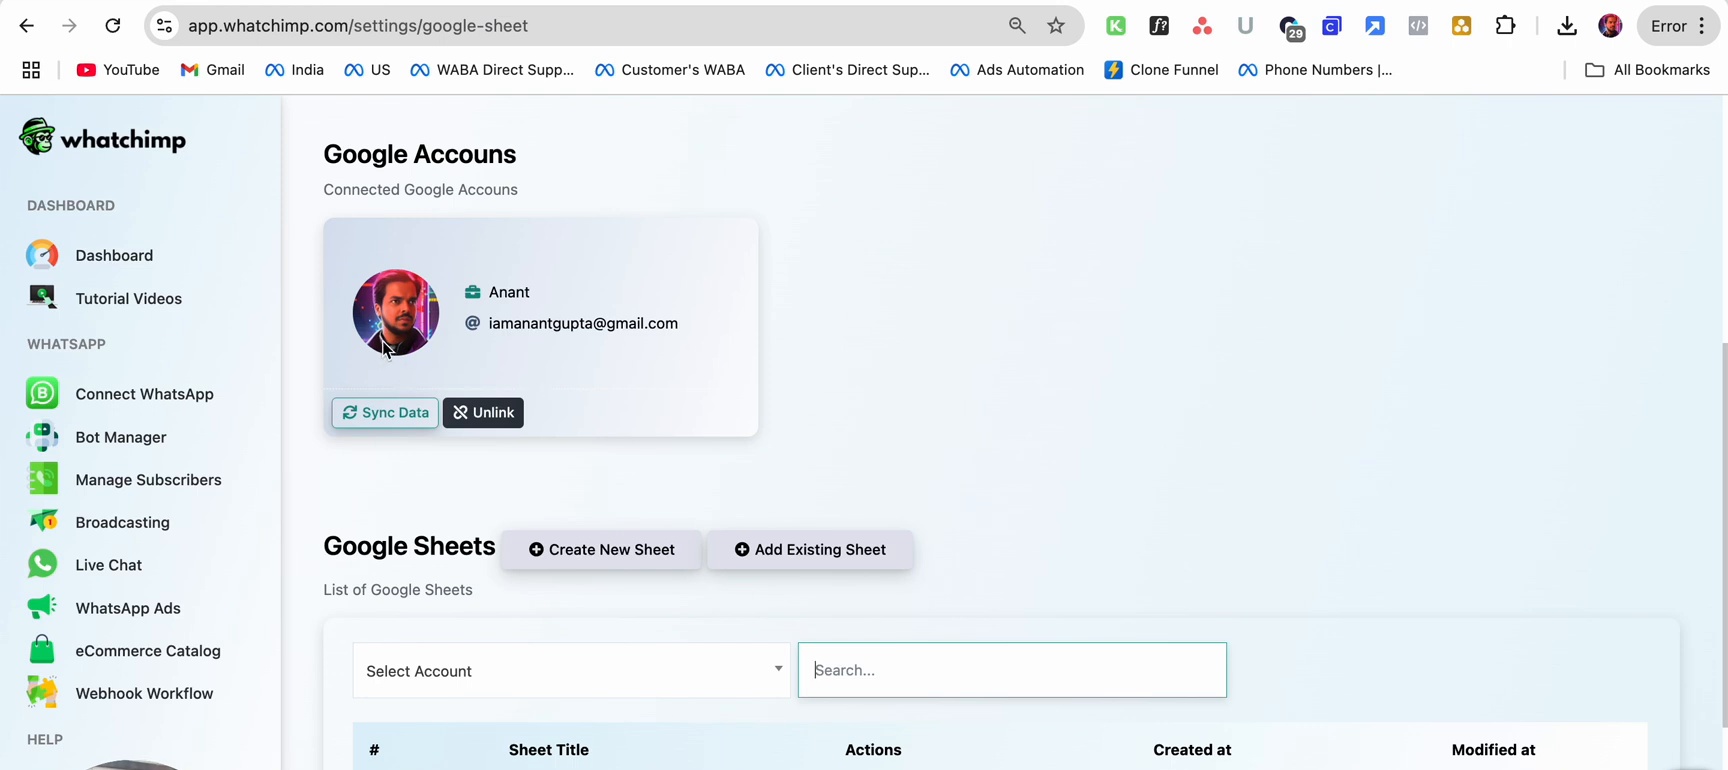Screen dimensions: 1728x770
Task: Click the Anant profile picture
Action: [396, 312]
